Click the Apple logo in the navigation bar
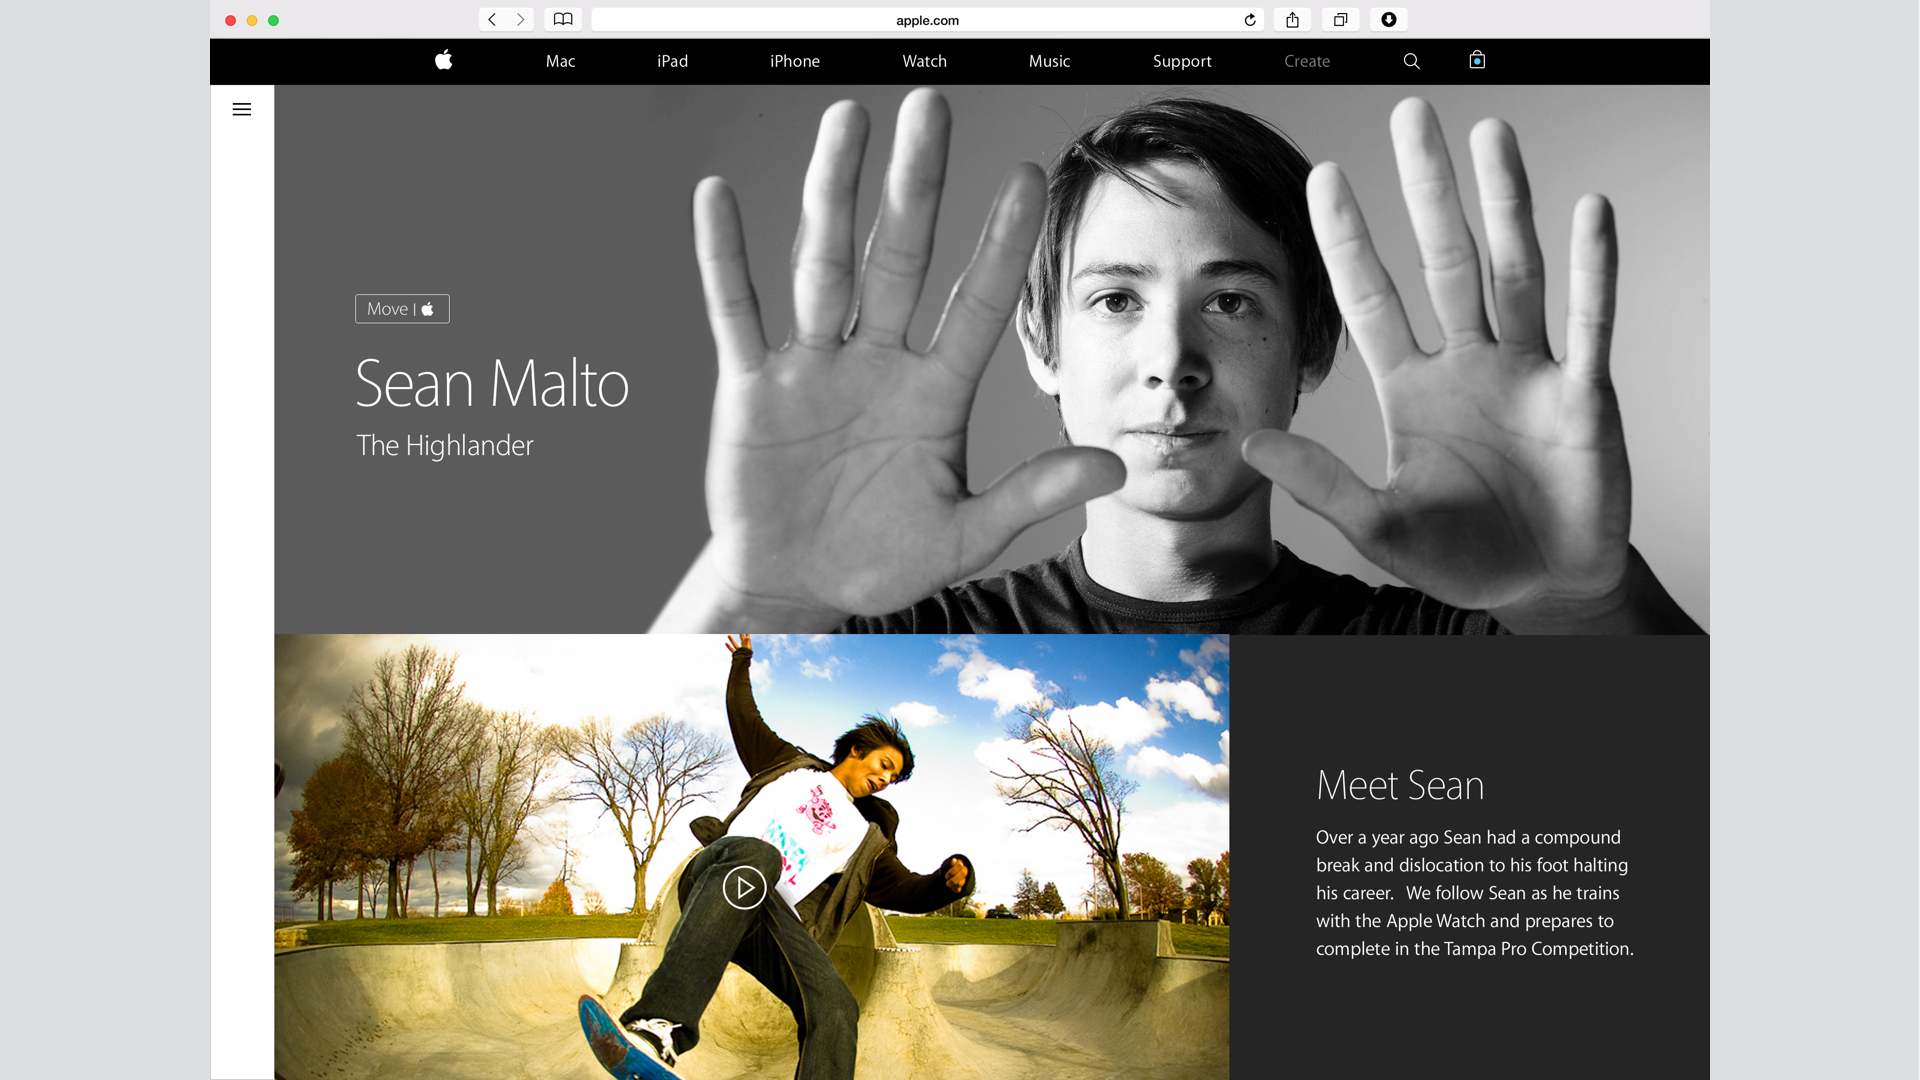Image resolution: width=1920 pixels, height=1080 pixels. point(444,60)
